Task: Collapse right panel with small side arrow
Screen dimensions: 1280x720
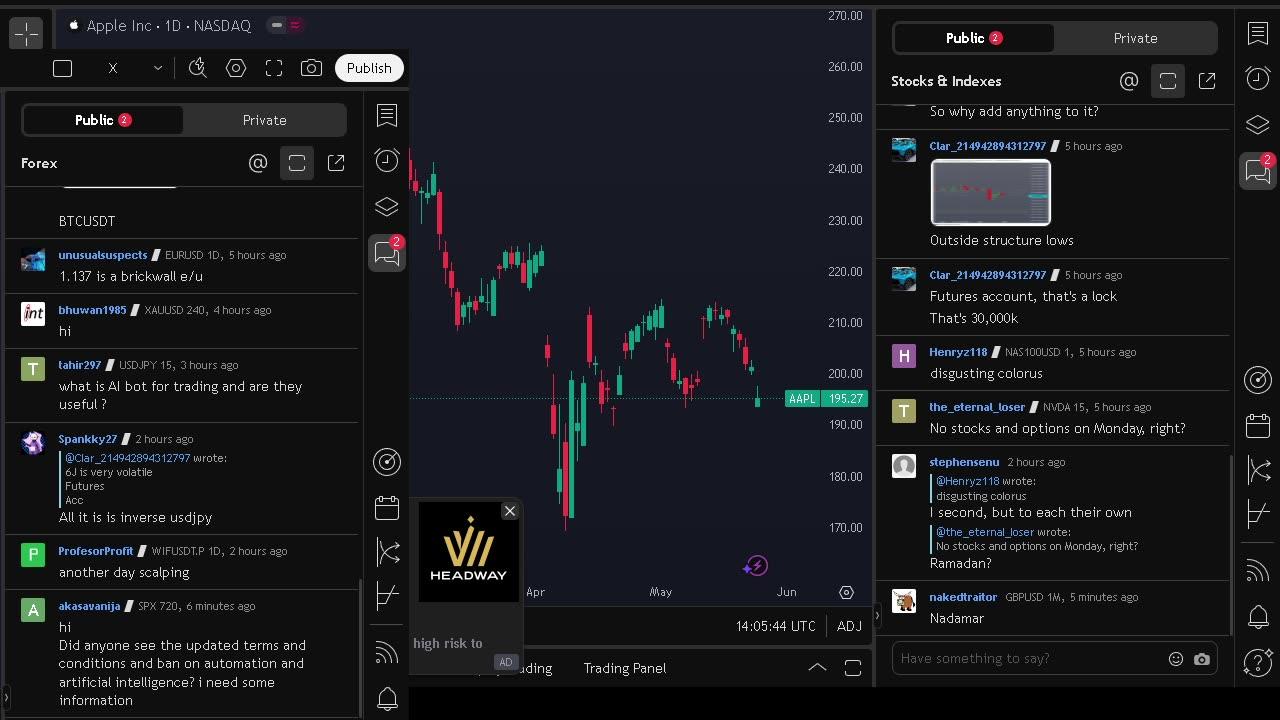Action: tap(877, 615)
